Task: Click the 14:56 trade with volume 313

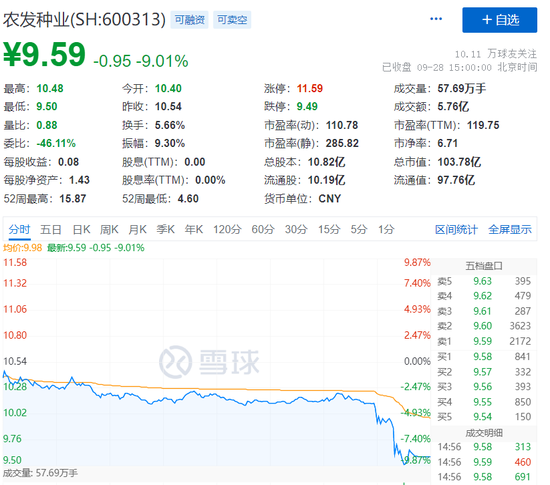Action: (x=484, y=447)
